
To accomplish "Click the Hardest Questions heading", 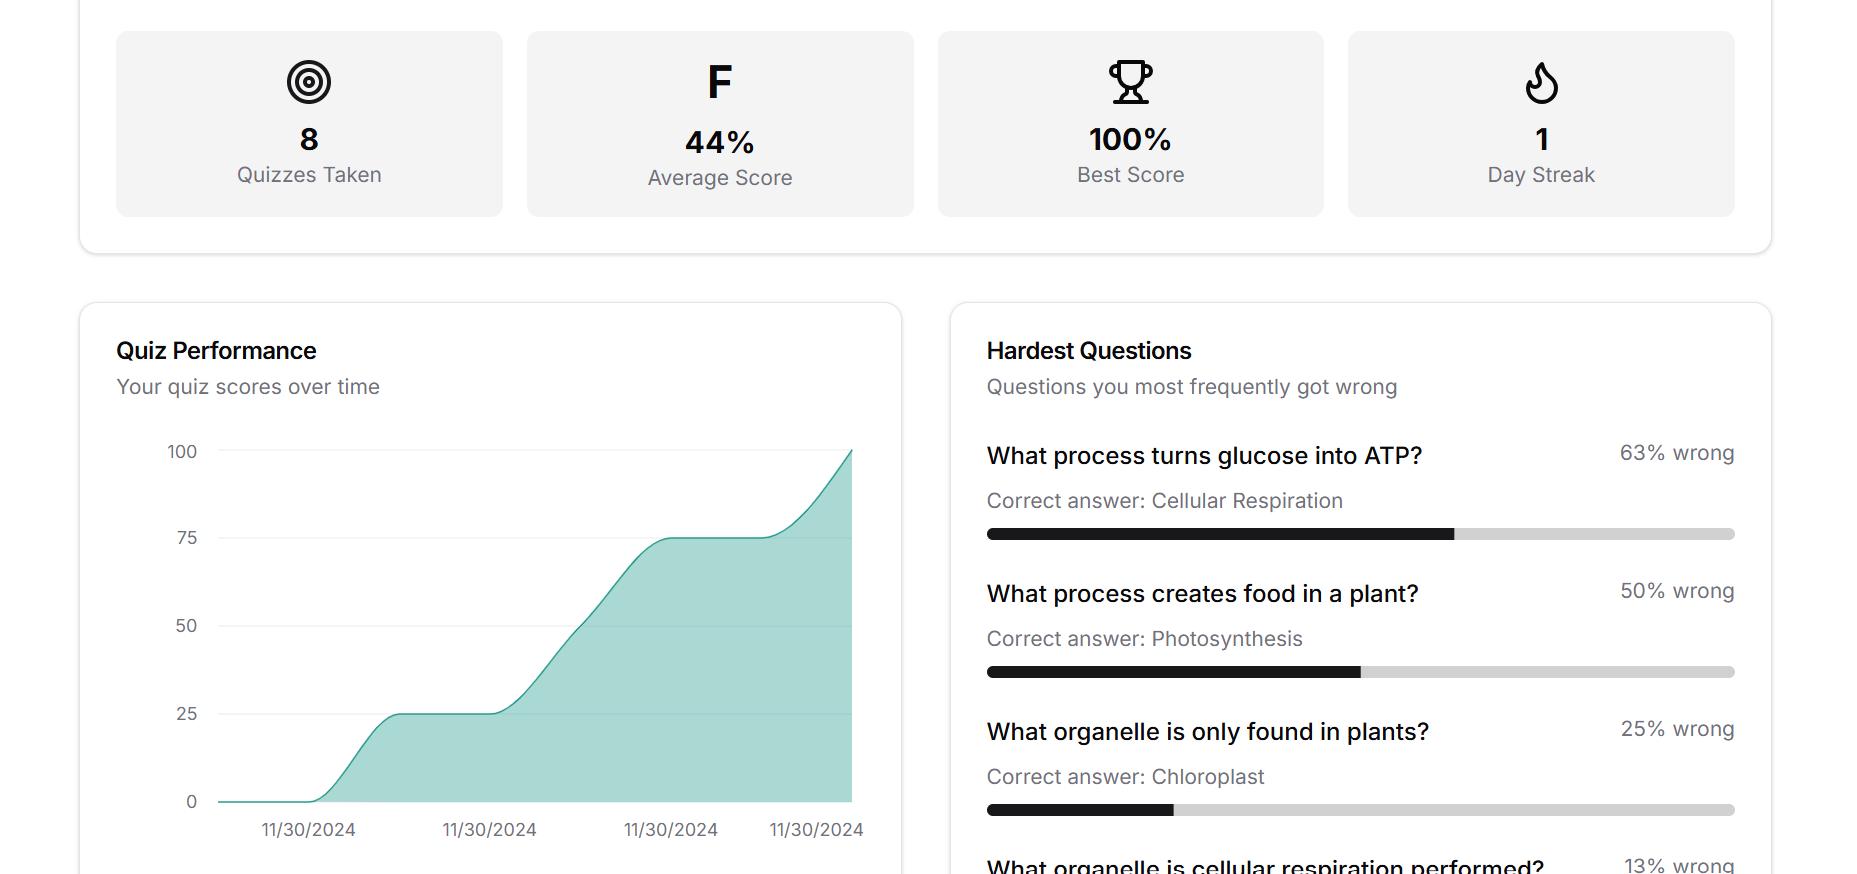I will tap(1089, 351).
